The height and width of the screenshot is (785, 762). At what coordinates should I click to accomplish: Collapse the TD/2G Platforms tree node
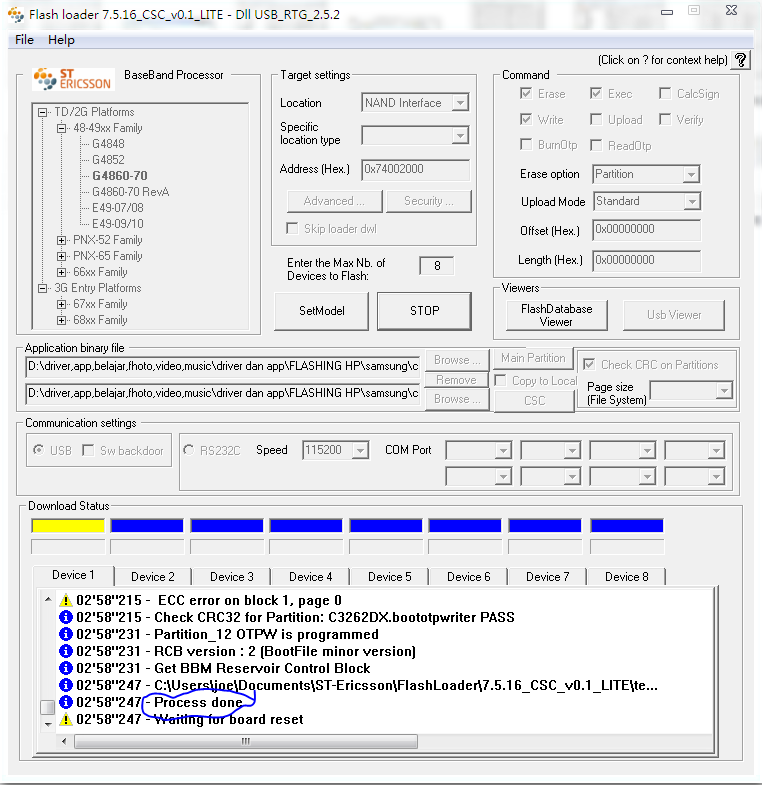(43, 112)
